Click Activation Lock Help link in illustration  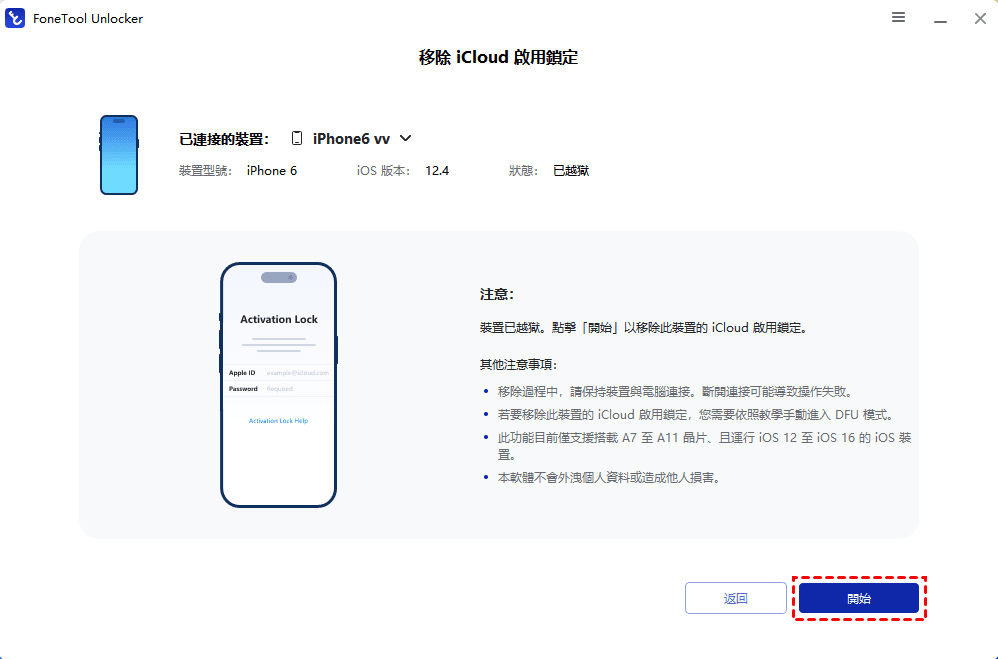tap(278, 421)
